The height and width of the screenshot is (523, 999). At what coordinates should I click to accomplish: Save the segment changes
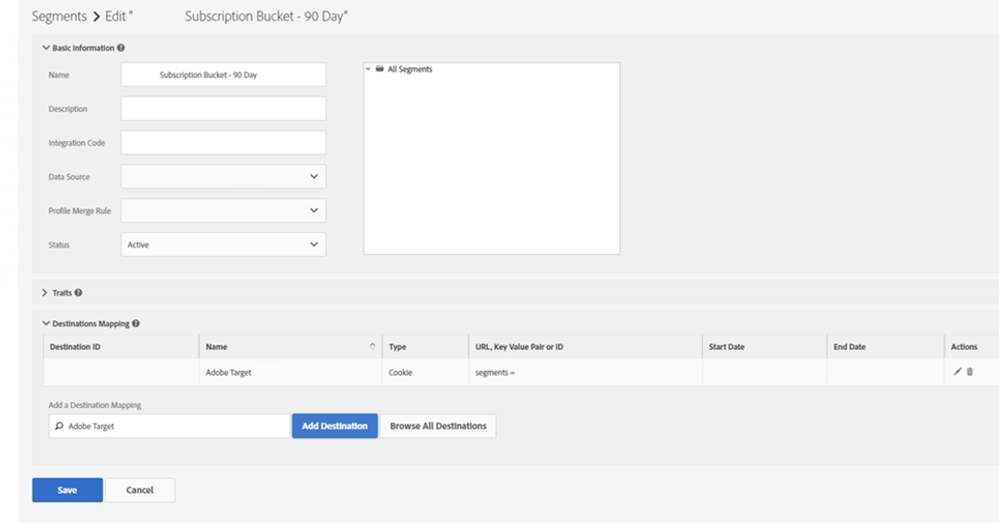tap(67, 490)
